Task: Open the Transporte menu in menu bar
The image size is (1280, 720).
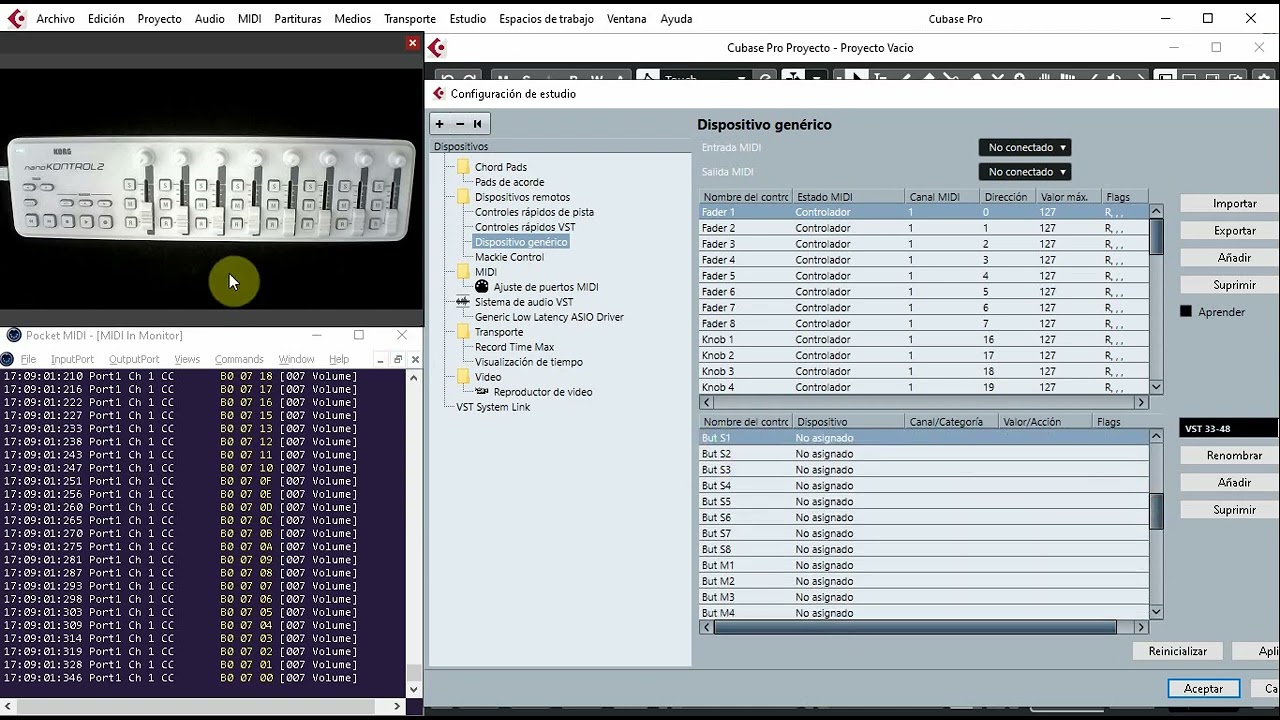Action: pyautogui.click(x=410, y=19)
